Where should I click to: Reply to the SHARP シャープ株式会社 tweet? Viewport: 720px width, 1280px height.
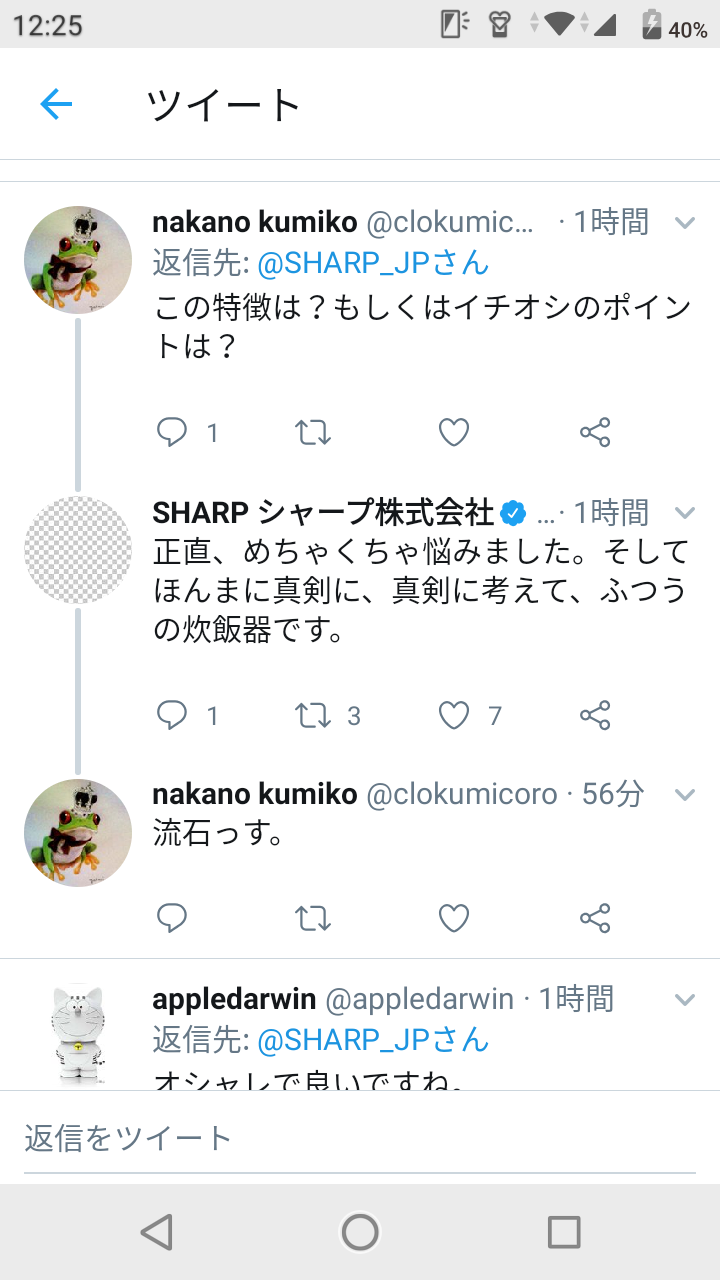(173, 715)
